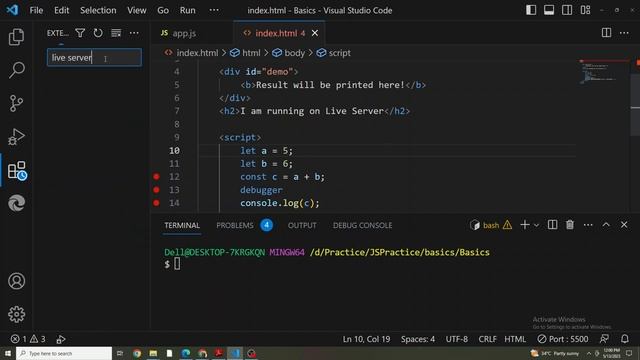Close the terminal panel

(x=624, y=225)
